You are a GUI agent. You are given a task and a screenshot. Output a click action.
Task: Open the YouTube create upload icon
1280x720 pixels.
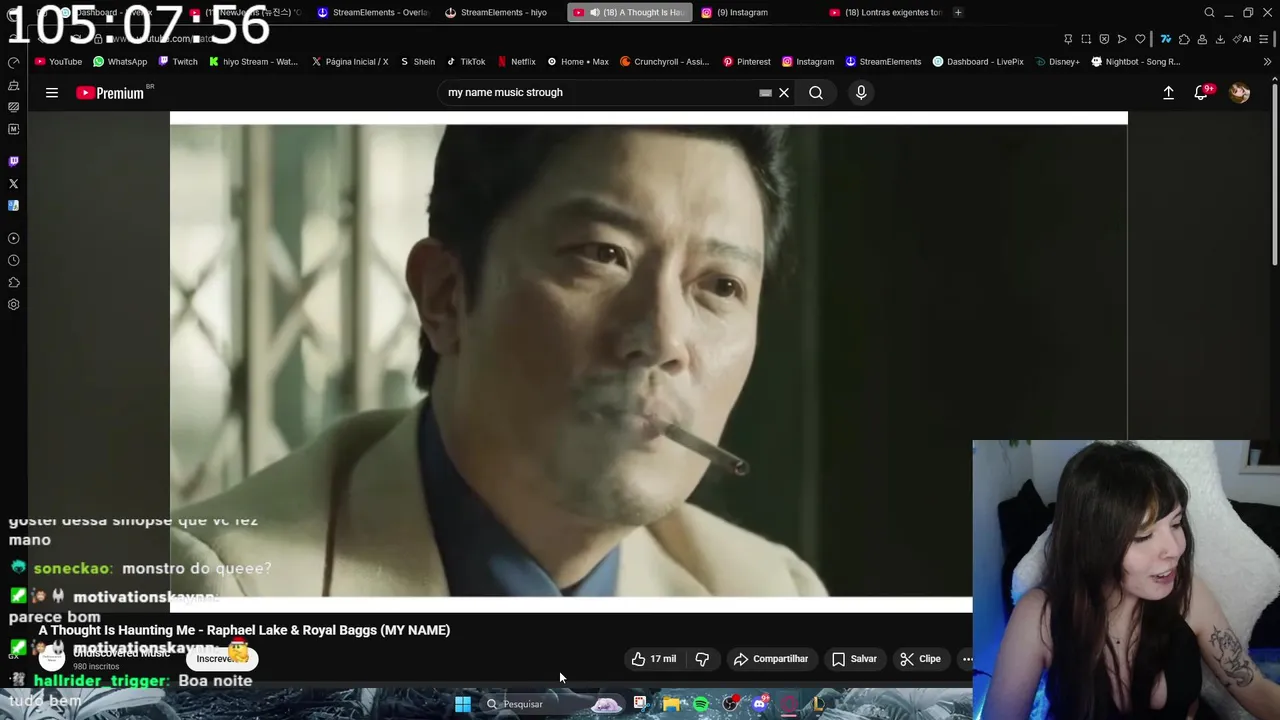click(x=1168, y=93)
